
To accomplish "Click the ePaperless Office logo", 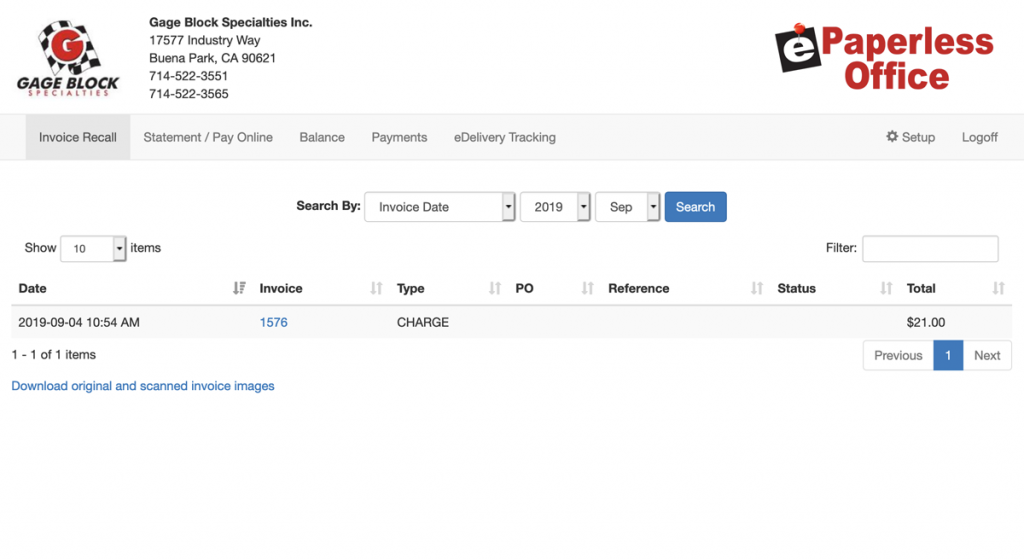I will [x=883, y=58].
